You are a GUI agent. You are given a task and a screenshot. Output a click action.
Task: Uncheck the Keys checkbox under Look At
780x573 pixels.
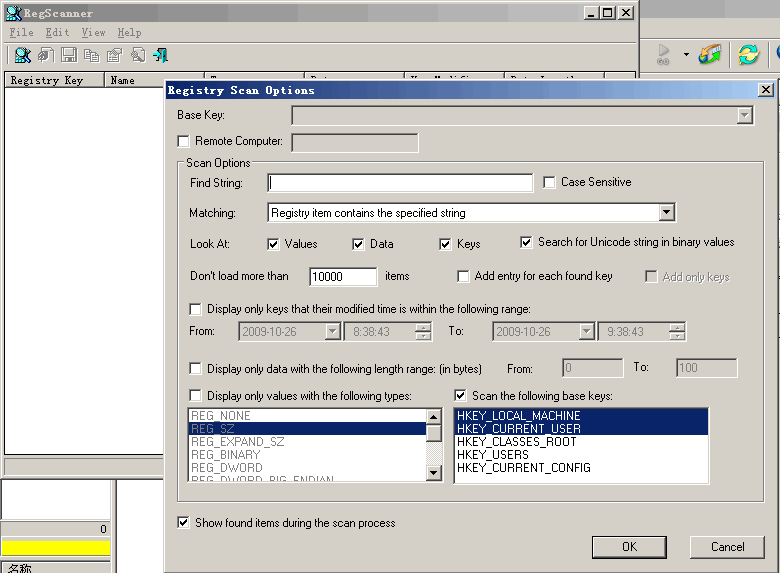(445, 244)
